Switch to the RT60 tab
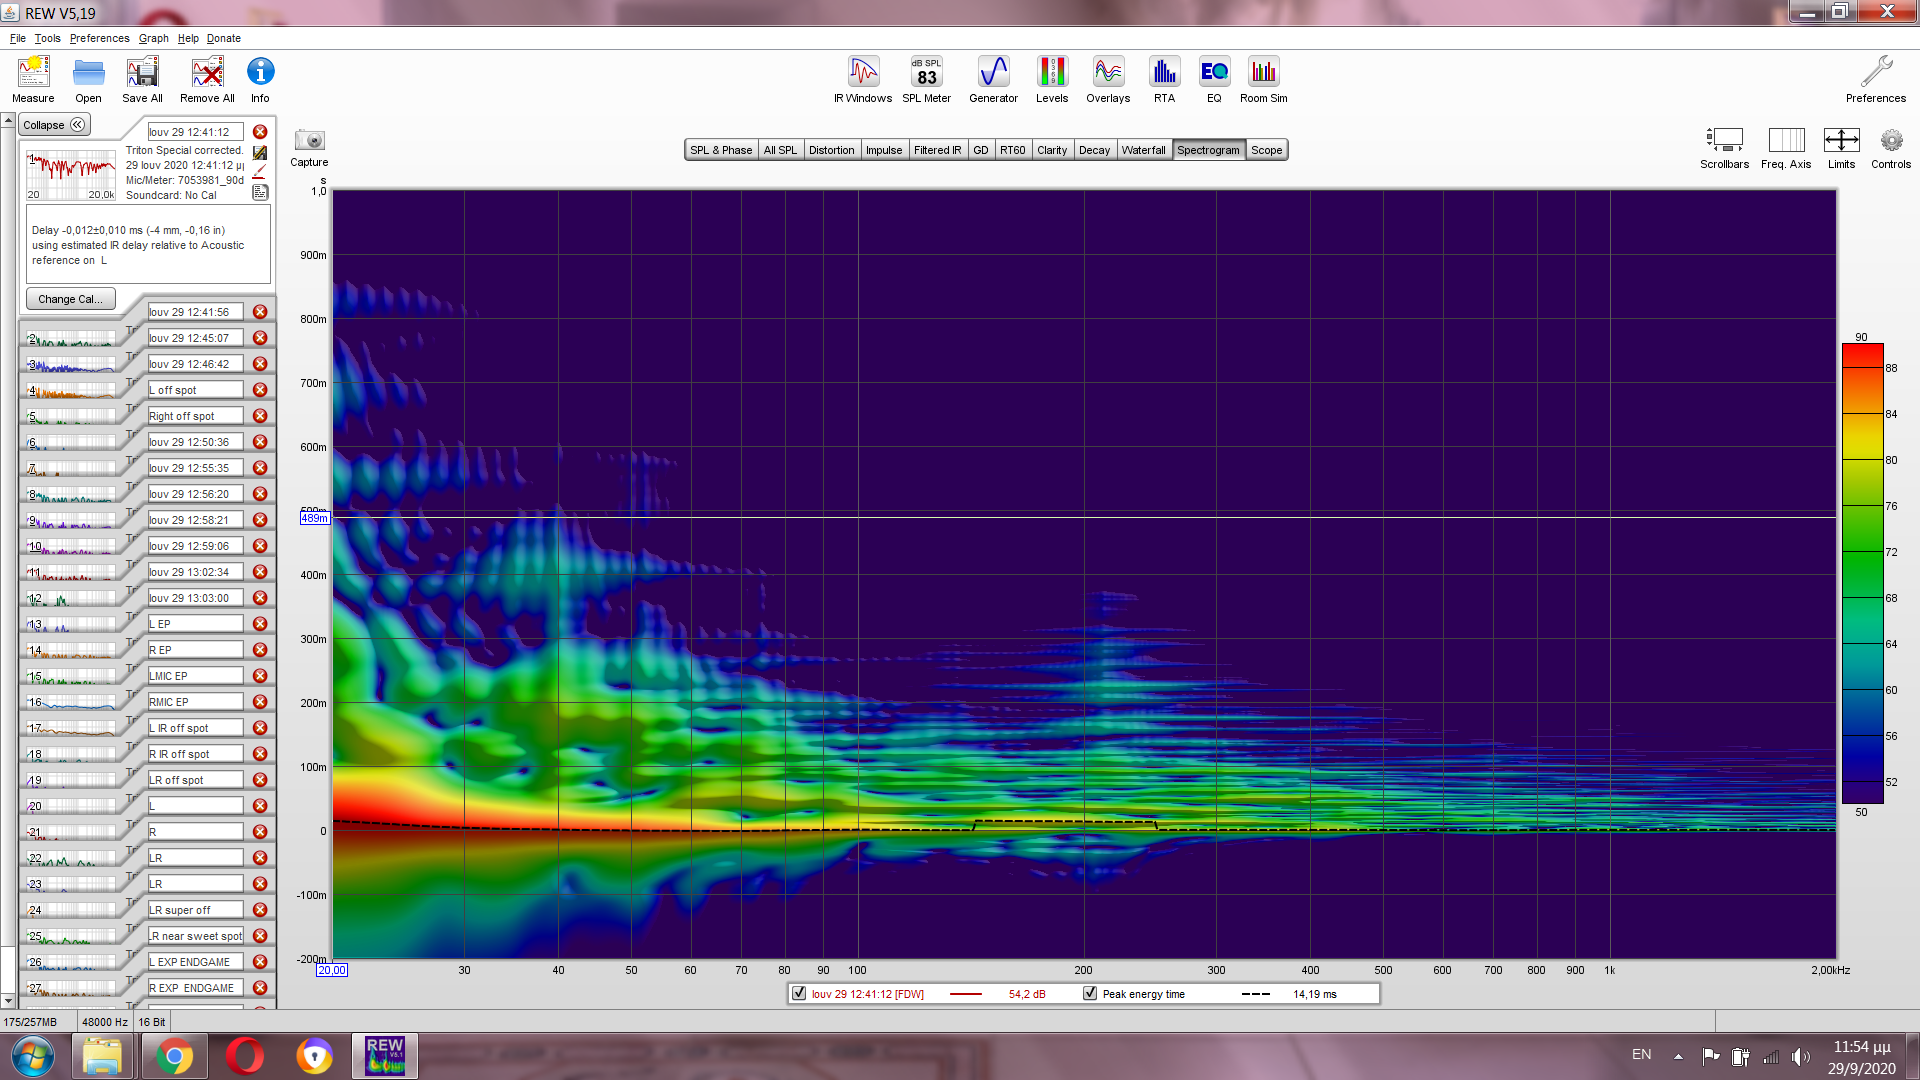1920x1080 pixels. pyautogui.click(x=1013, y=150)
